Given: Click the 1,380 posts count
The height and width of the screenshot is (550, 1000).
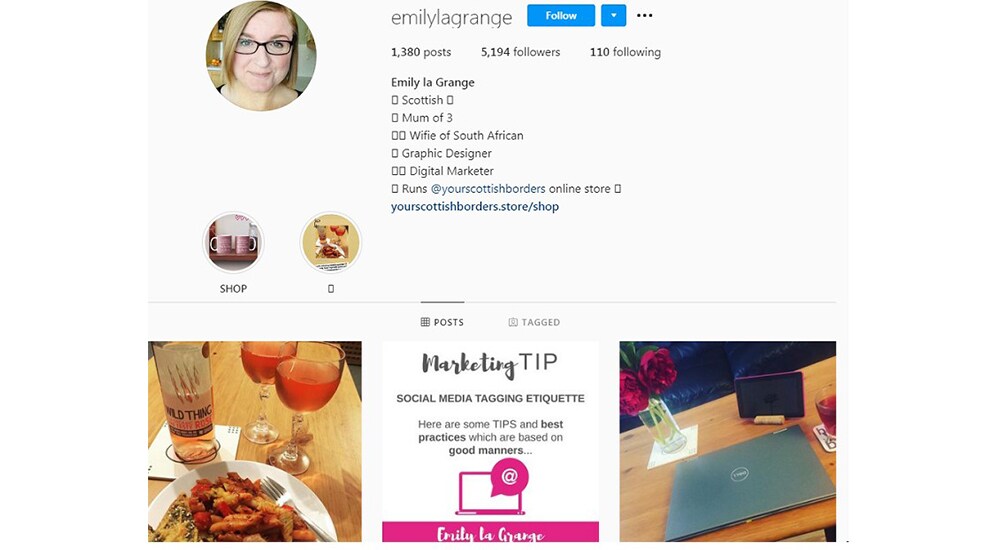Looking at the screenshot, I should (x=421, y=52).
